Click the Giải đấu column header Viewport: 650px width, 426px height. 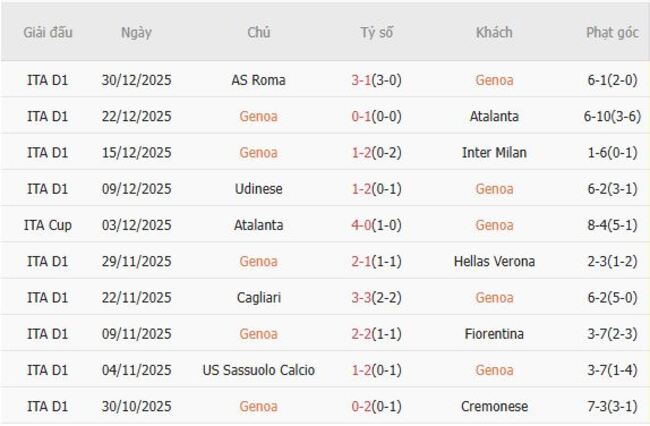click(x=48, y=32)
